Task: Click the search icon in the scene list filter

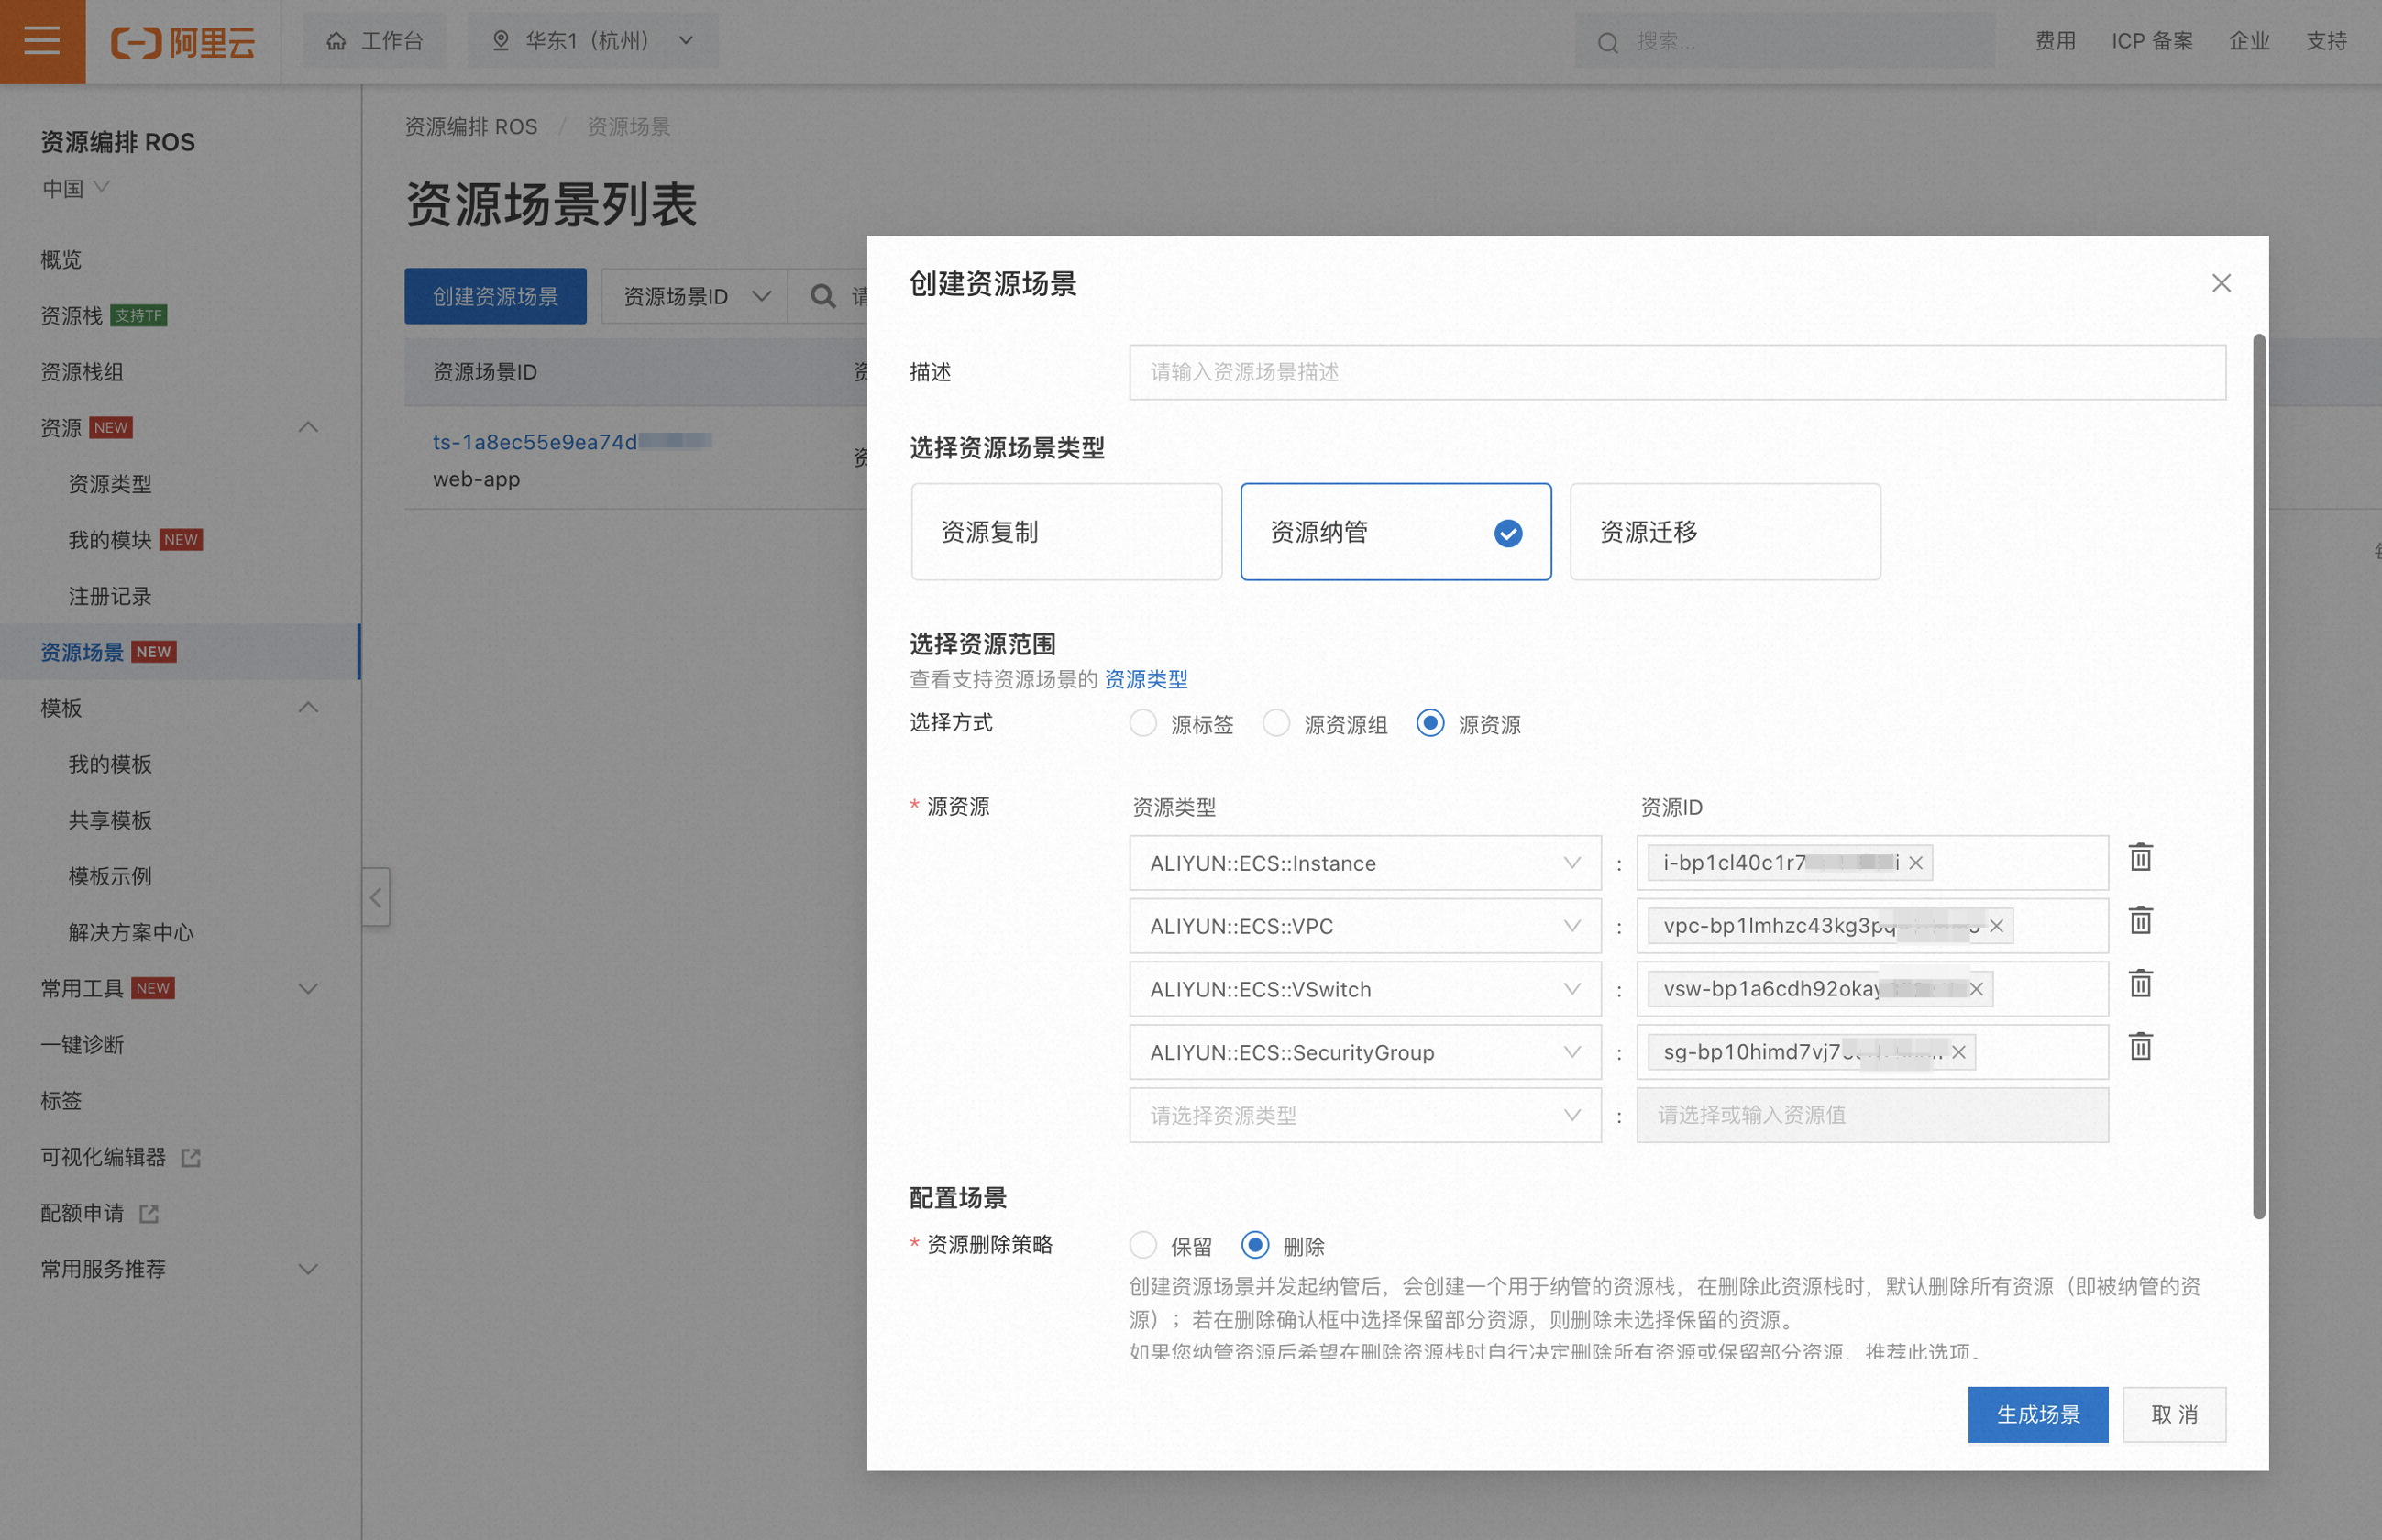Action: [x=823, y=296]
